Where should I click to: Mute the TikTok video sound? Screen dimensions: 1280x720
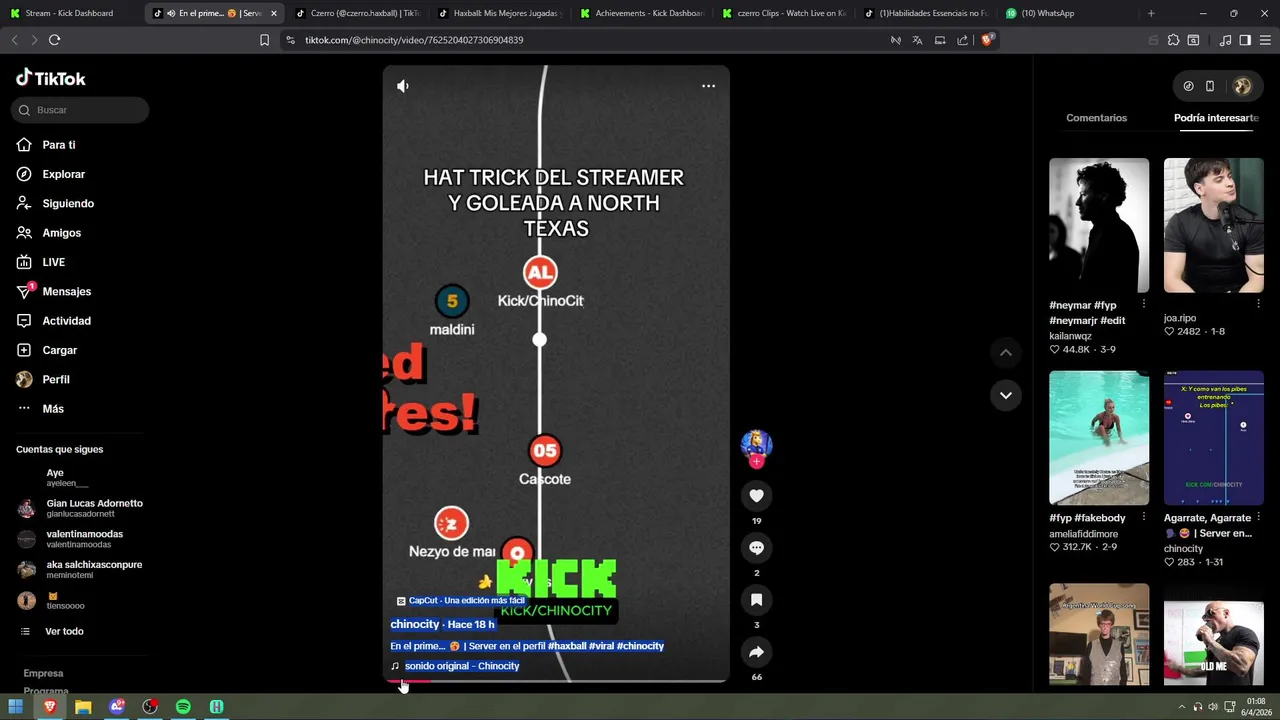click(403, 86)
